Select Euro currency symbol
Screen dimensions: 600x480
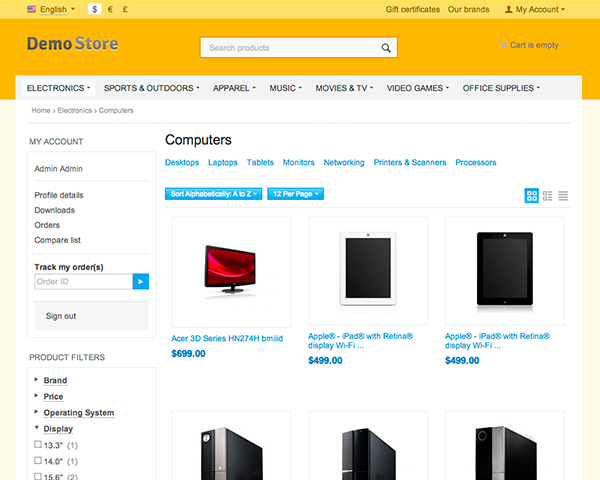click(x=110, y=9)
